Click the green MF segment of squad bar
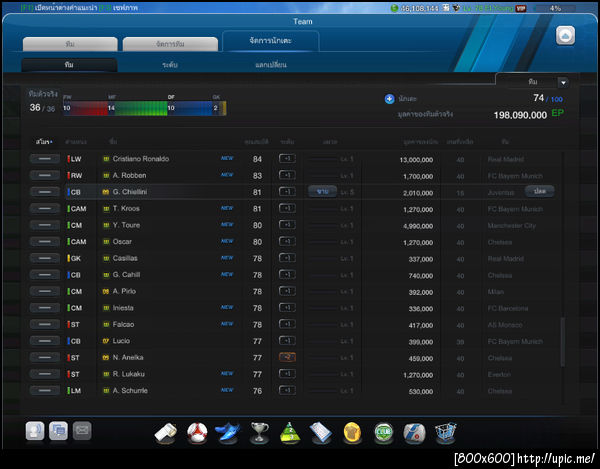600x469 pixels. click(x=138, y=108)
